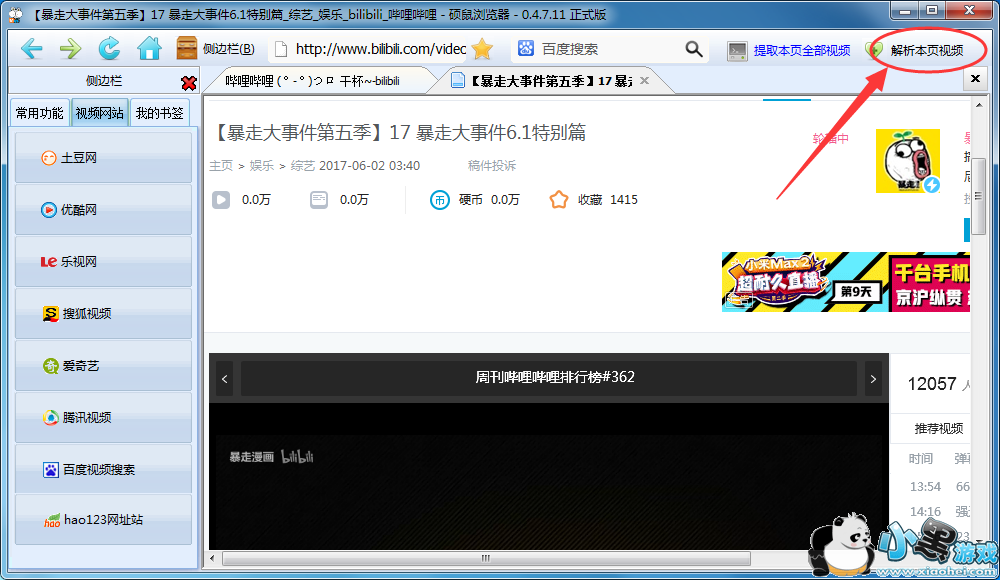Screen dimensions: 1000x580
Task: Toggle 侧边栏(B) sidebar button in the toolbar
Action: pyautogui.click(x=216, y=48)
